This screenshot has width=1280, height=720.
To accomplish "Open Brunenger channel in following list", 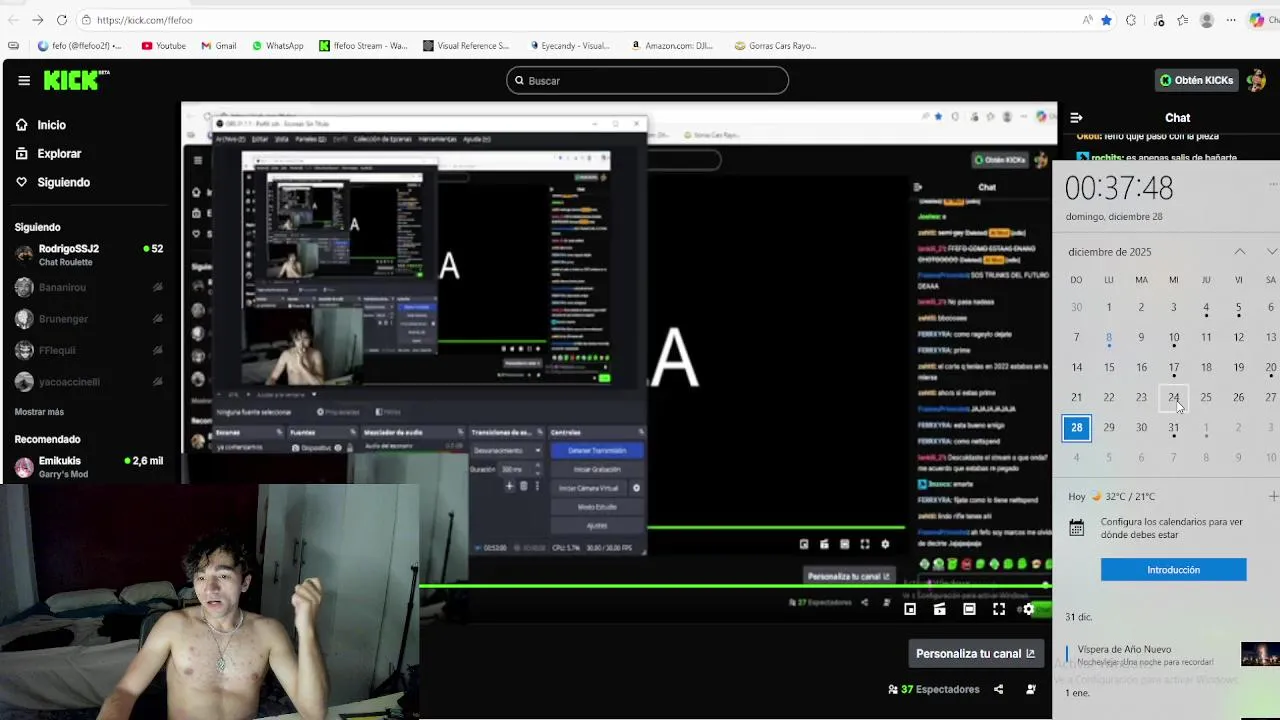I will click(88, 319).
